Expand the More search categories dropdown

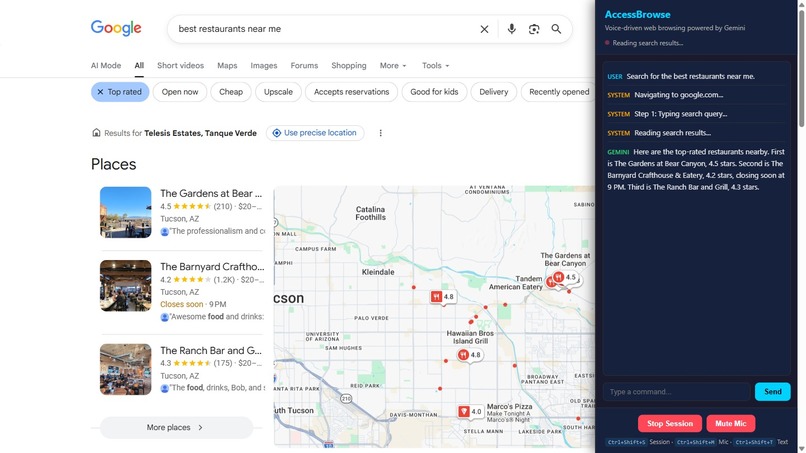pyautogui.click(x=393, y=66)
